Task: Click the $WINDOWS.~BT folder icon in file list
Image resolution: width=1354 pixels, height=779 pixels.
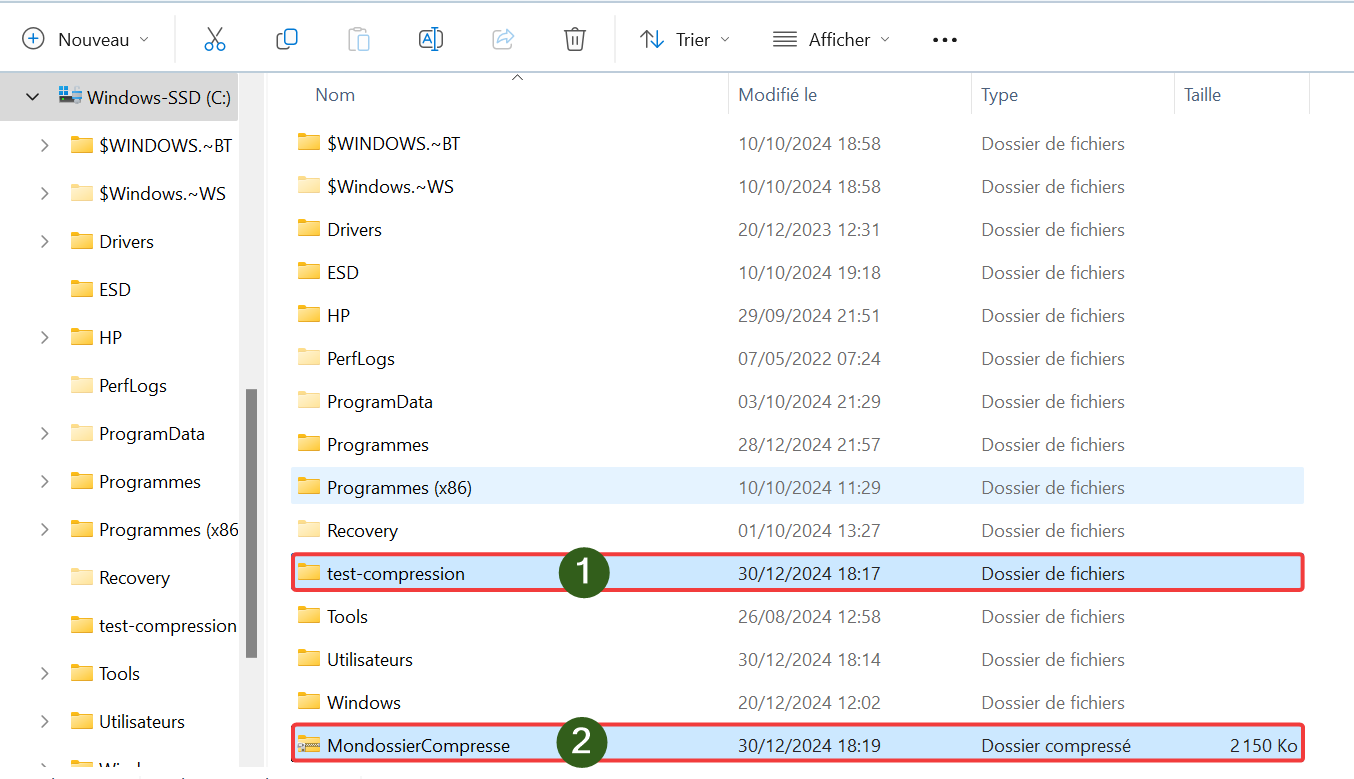Action: pos(309,142)
